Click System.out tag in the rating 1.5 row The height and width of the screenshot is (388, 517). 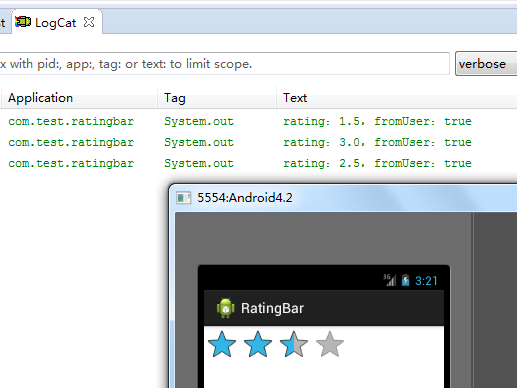(x=199, y=121)
